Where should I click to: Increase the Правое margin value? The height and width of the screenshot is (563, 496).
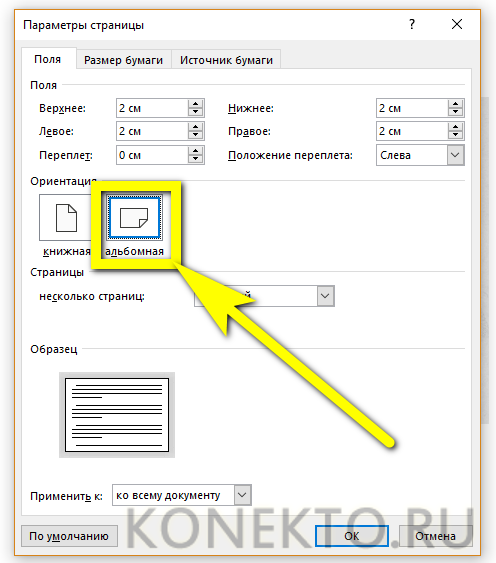(x=455, y=127)
